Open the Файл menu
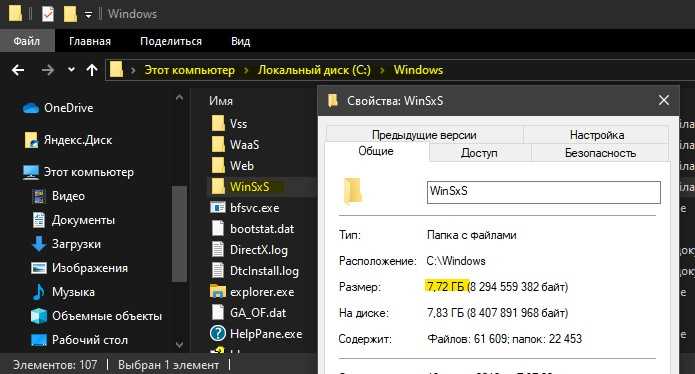The width and height of the screenshot is (695, 374). point(27,41)
